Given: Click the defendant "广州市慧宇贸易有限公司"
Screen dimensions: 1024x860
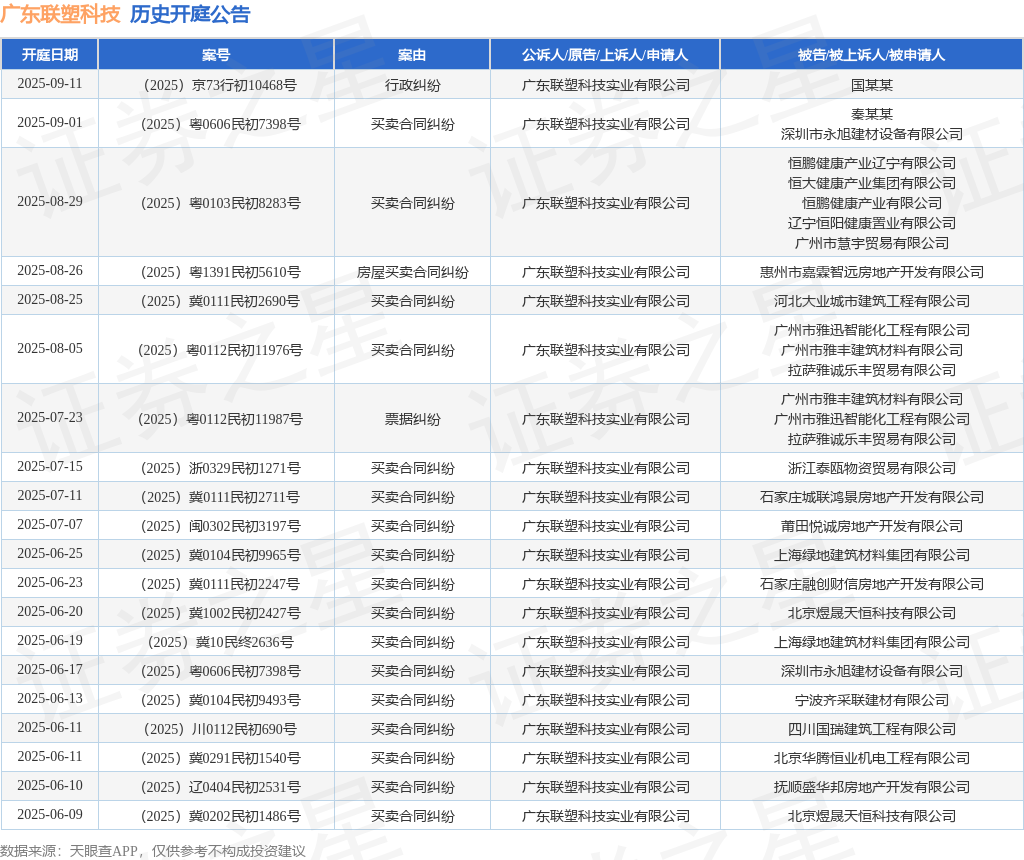Looking at the screenshot, I should click(872, 244).
